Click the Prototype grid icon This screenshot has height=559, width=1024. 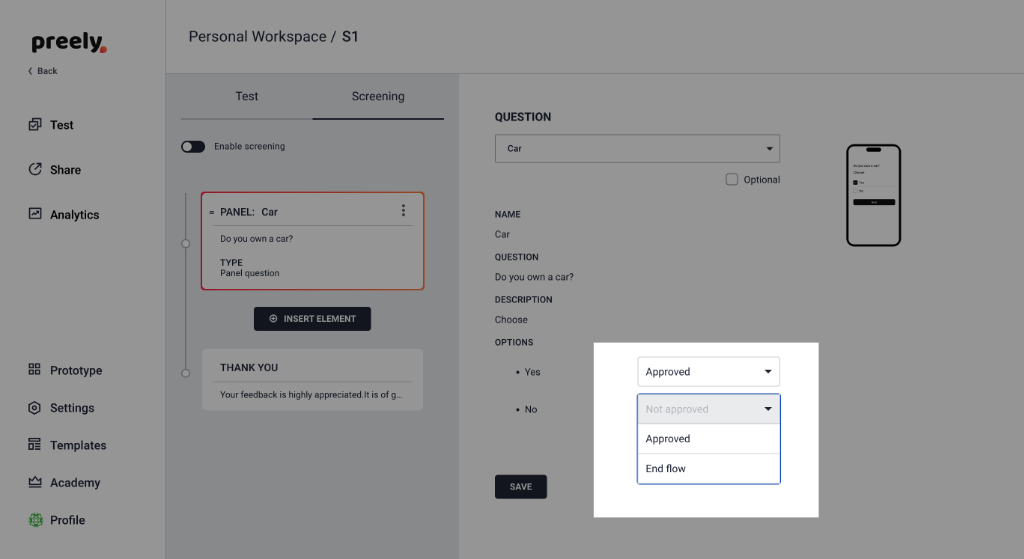point(35,369)
